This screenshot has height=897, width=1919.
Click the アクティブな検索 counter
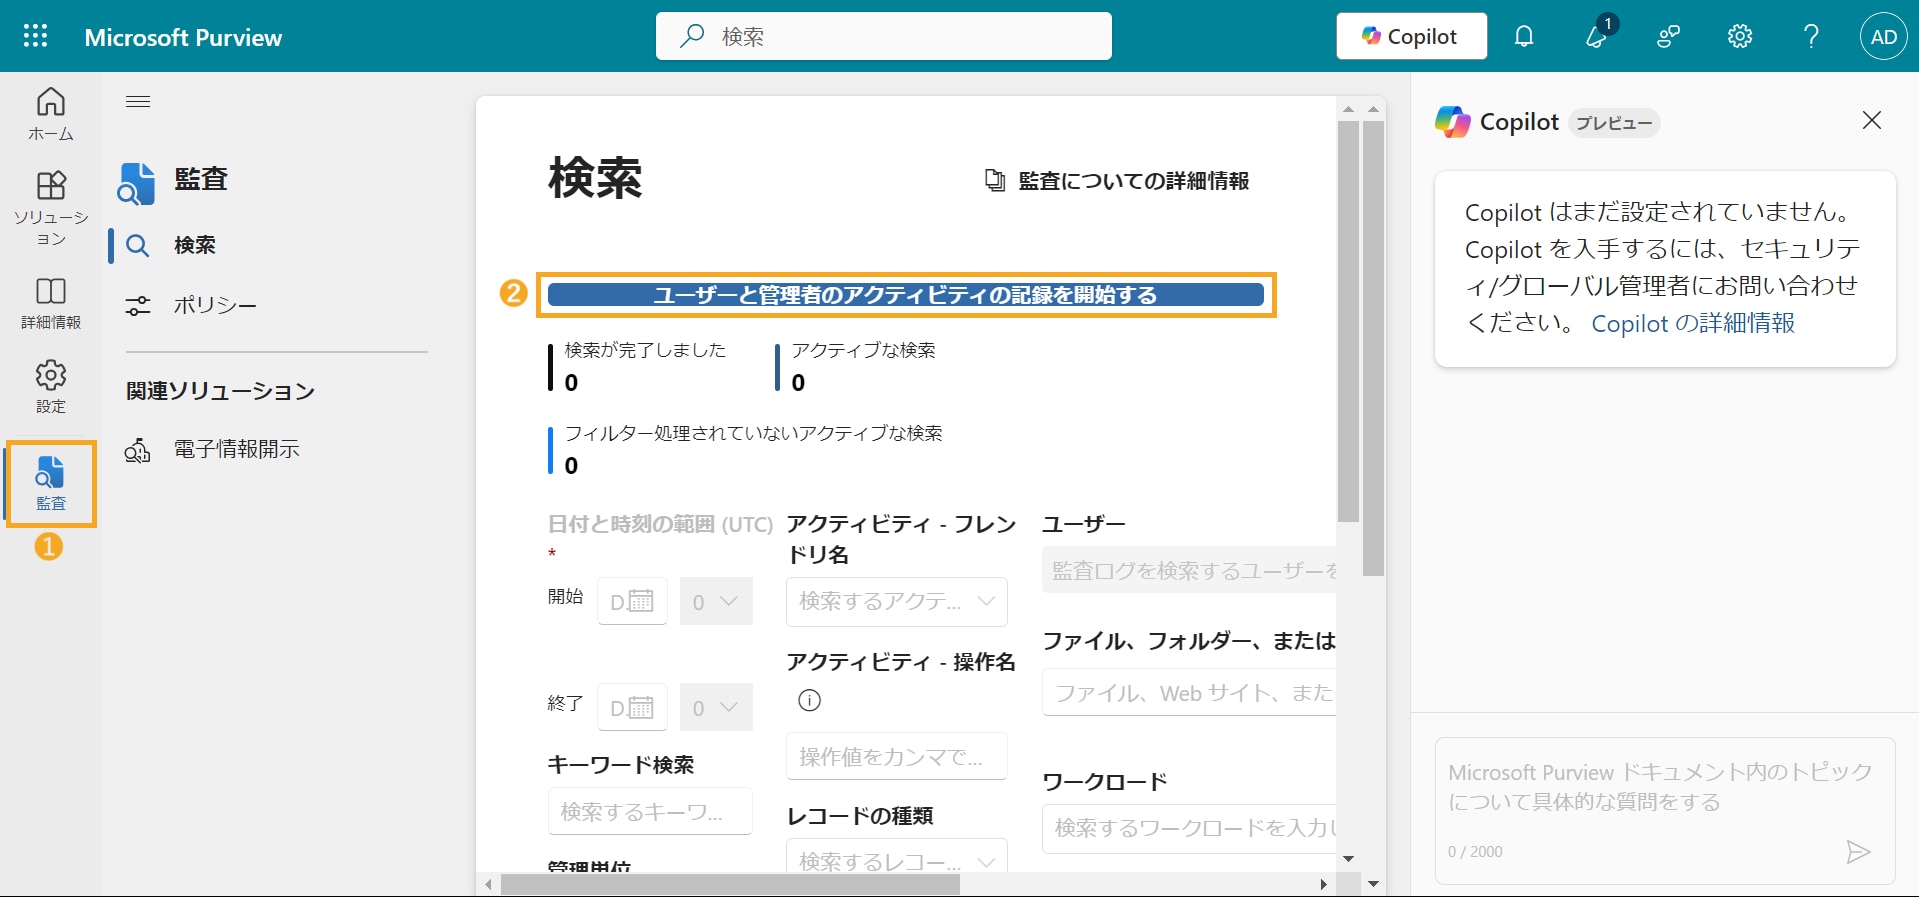(x=858, y=367)
